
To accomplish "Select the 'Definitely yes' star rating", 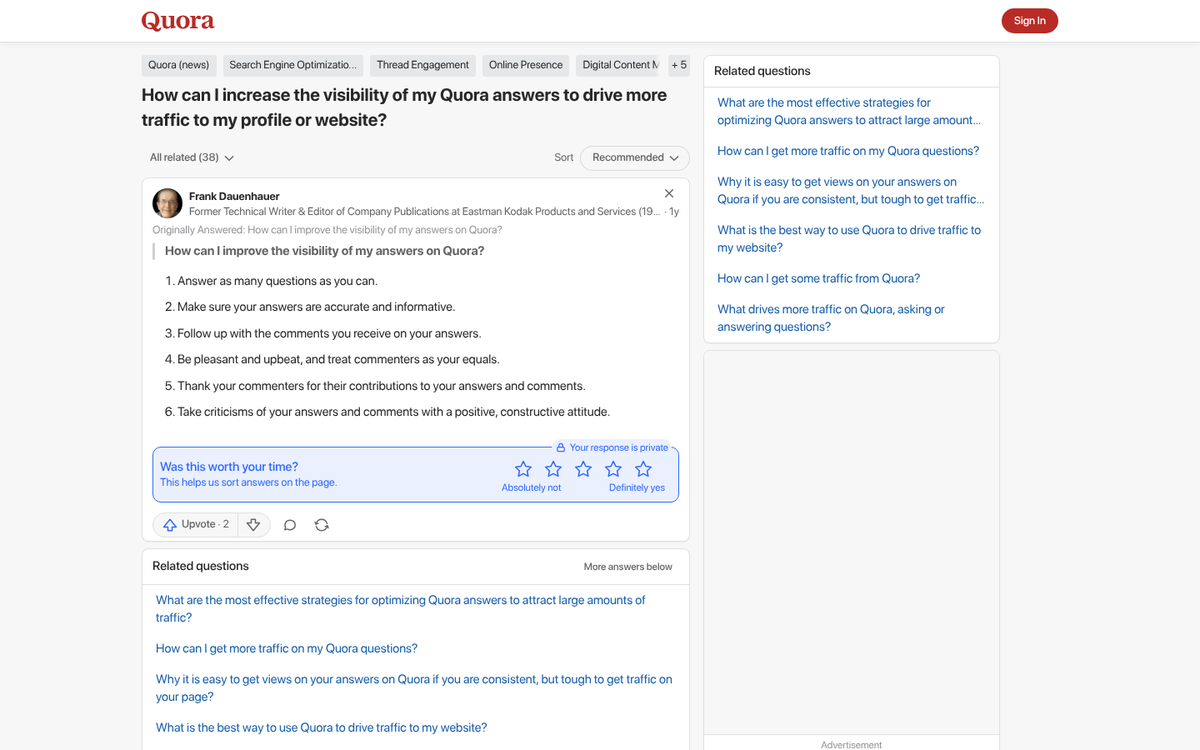I will pos(643,468).
